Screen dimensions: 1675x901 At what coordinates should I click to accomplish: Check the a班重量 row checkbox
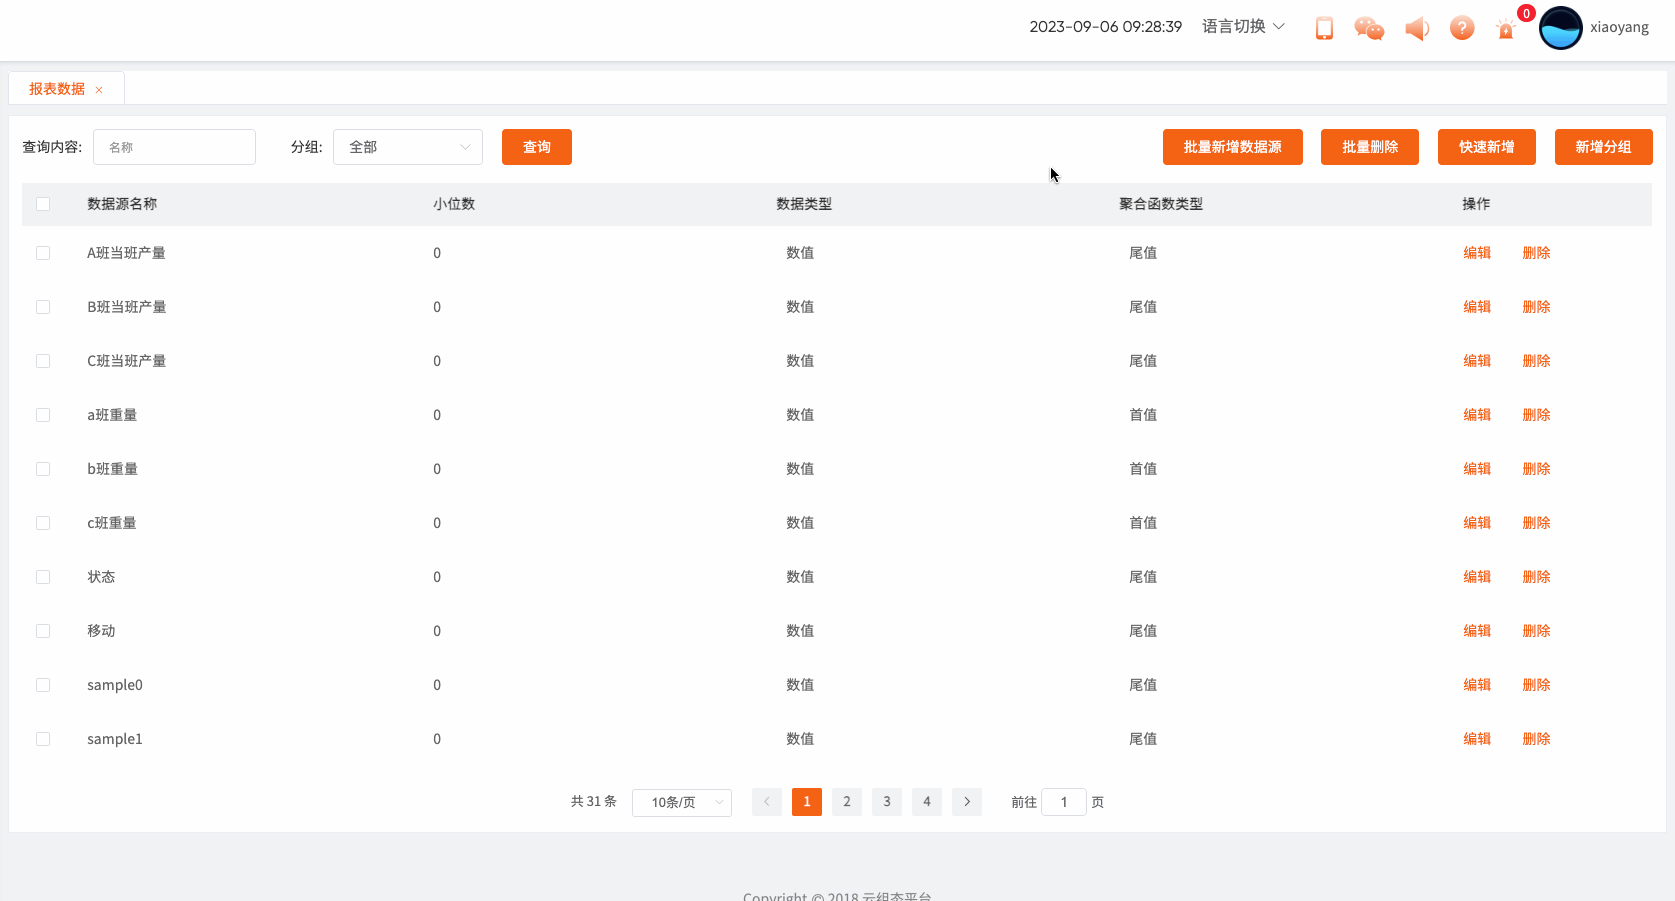coord(43,415)
